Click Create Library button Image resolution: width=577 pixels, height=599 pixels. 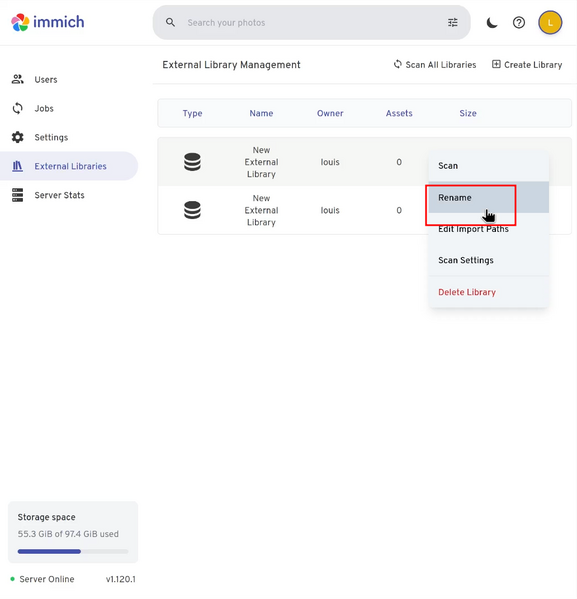(x=527, y=65)
